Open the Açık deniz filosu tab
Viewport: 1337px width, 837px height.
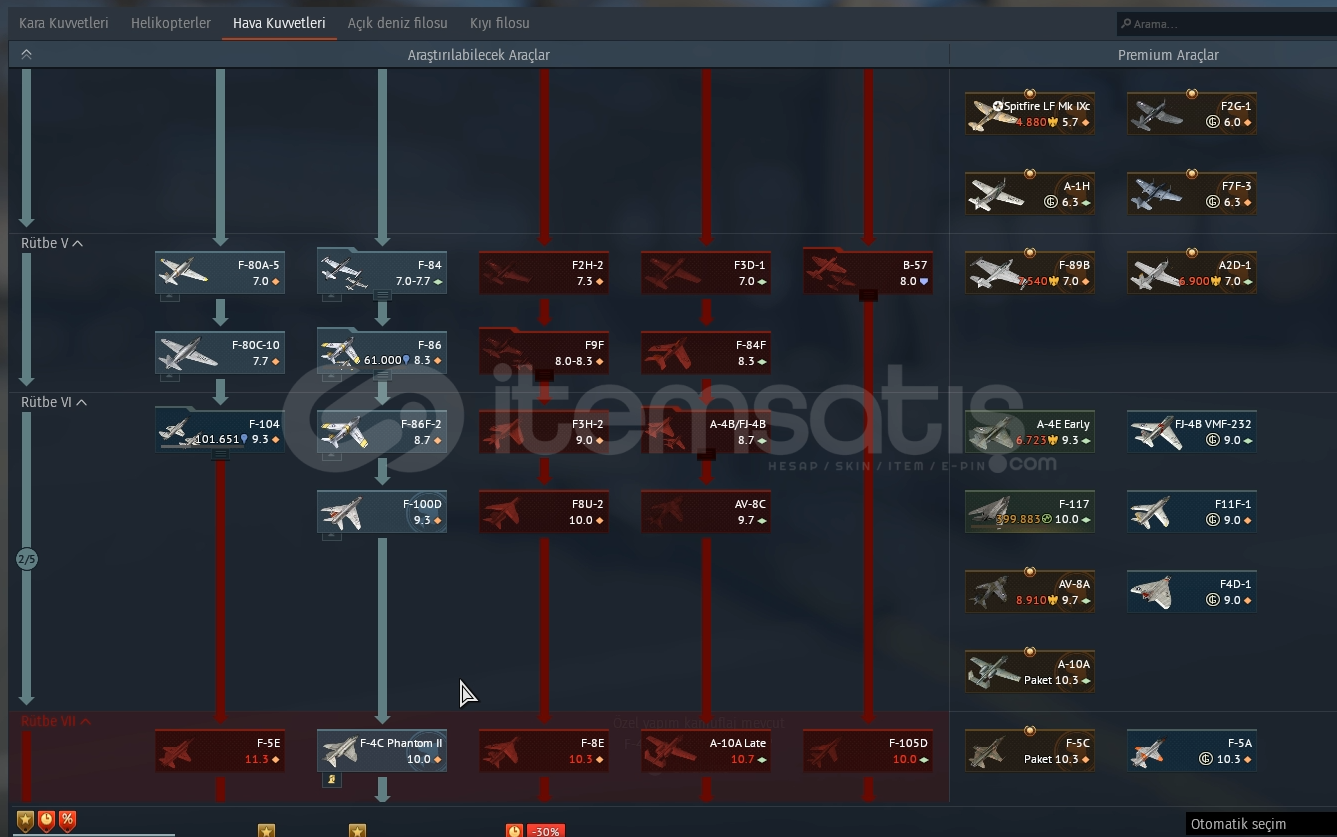pyautogui.click(x=398, y=22)
